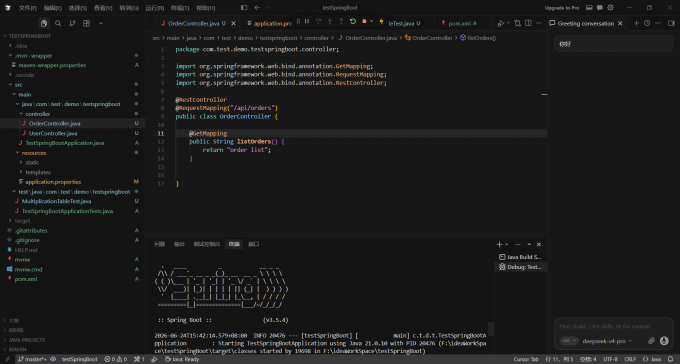Show chat history clock icon
The height and width of the screenshot is (364, 680).
[x=647, y=23]
